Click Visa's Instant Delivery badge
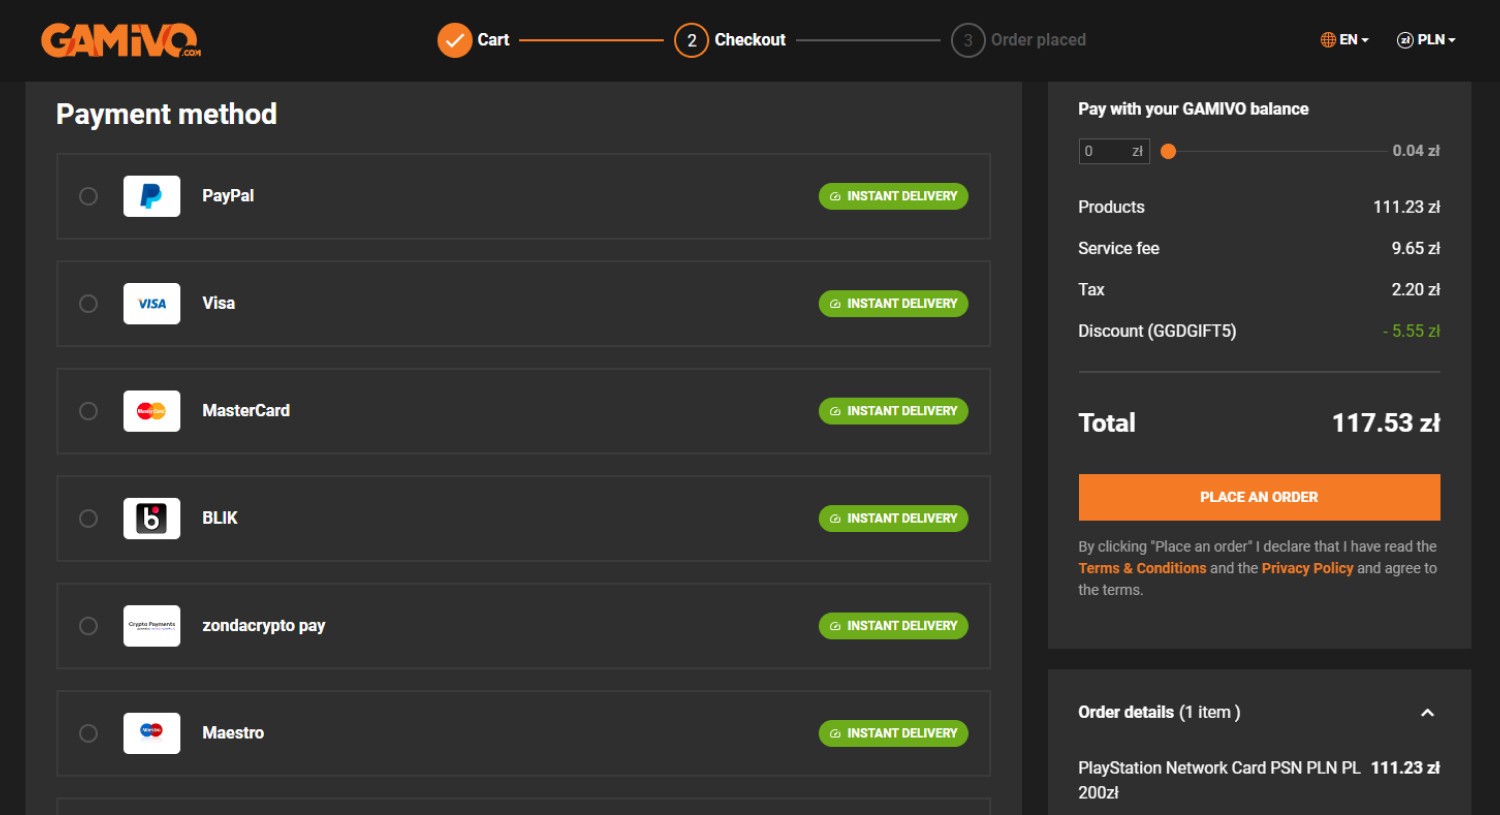1500x815 pixels. (893, 303)
